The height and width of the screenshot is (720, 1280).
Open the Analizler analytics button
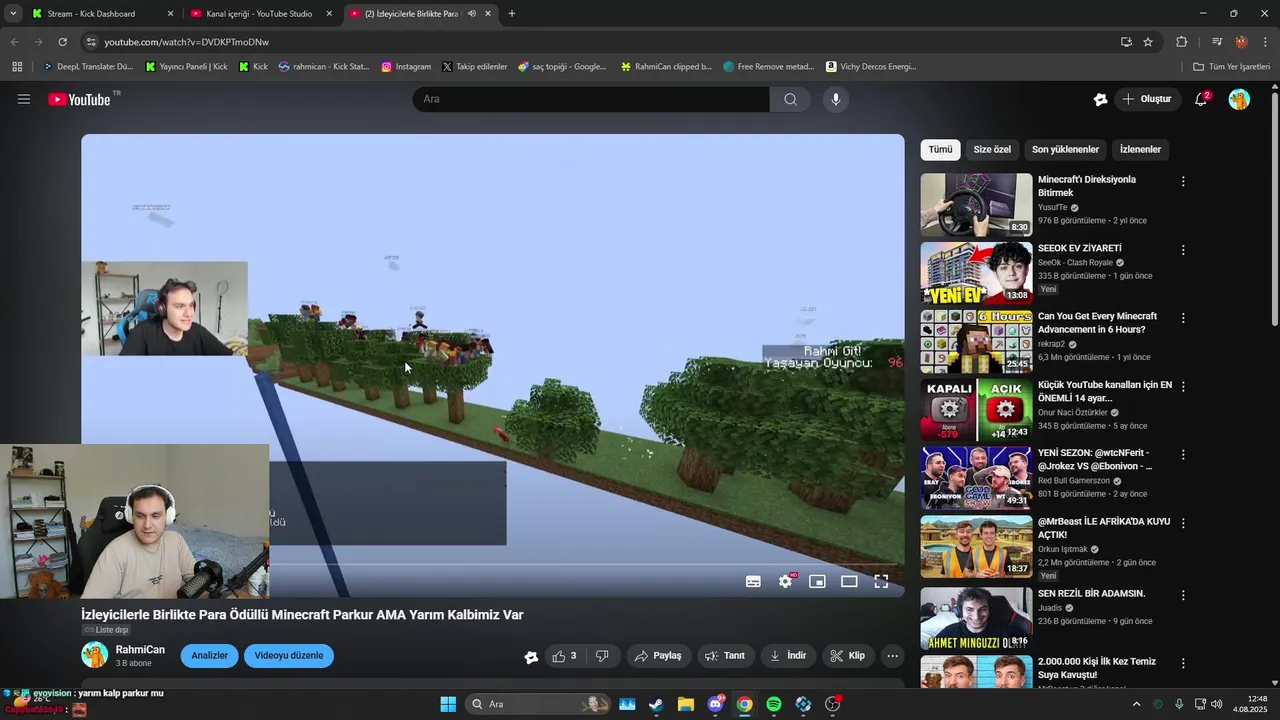pos(209,656)
